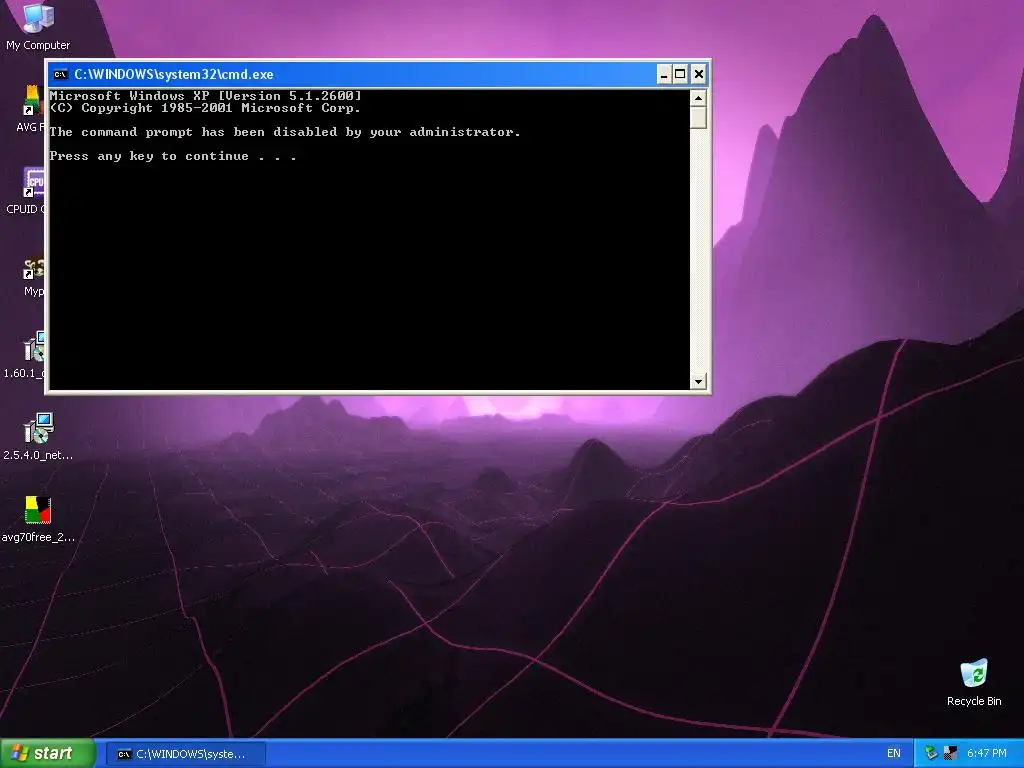The image size is (1024, 768).
Task: Click the 'Microsoft Windows XP [Version 5.1.2600]' line
Action: 205,96
